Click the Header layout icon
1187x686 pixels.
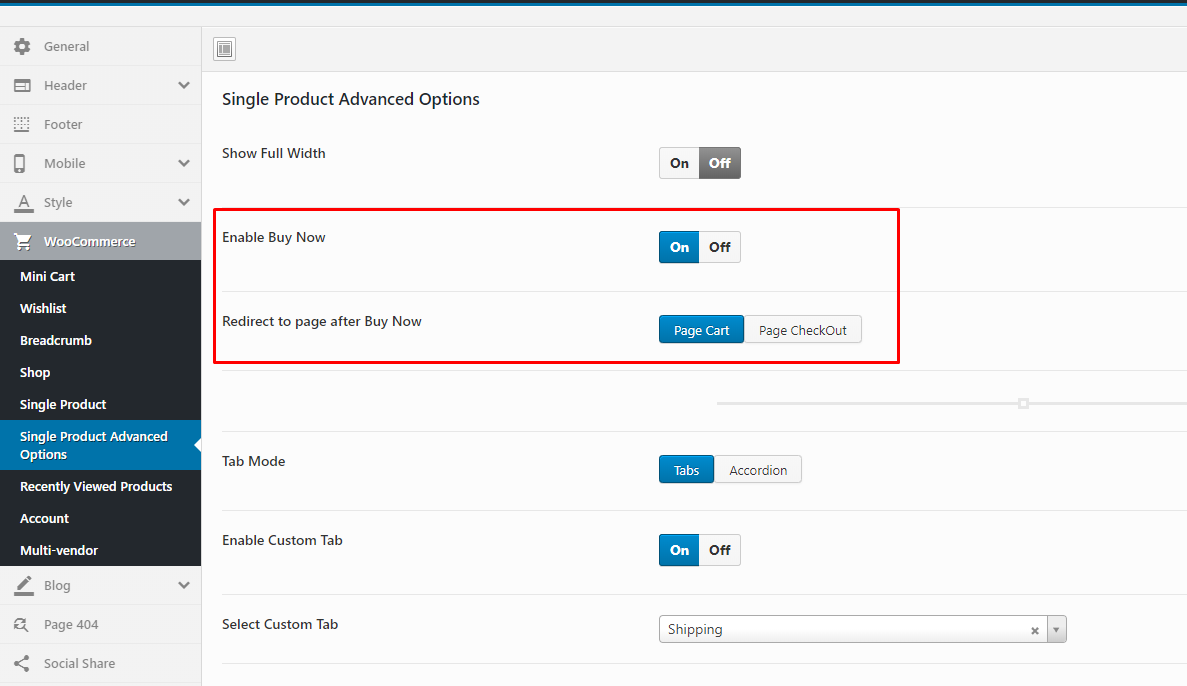point(22,86)
